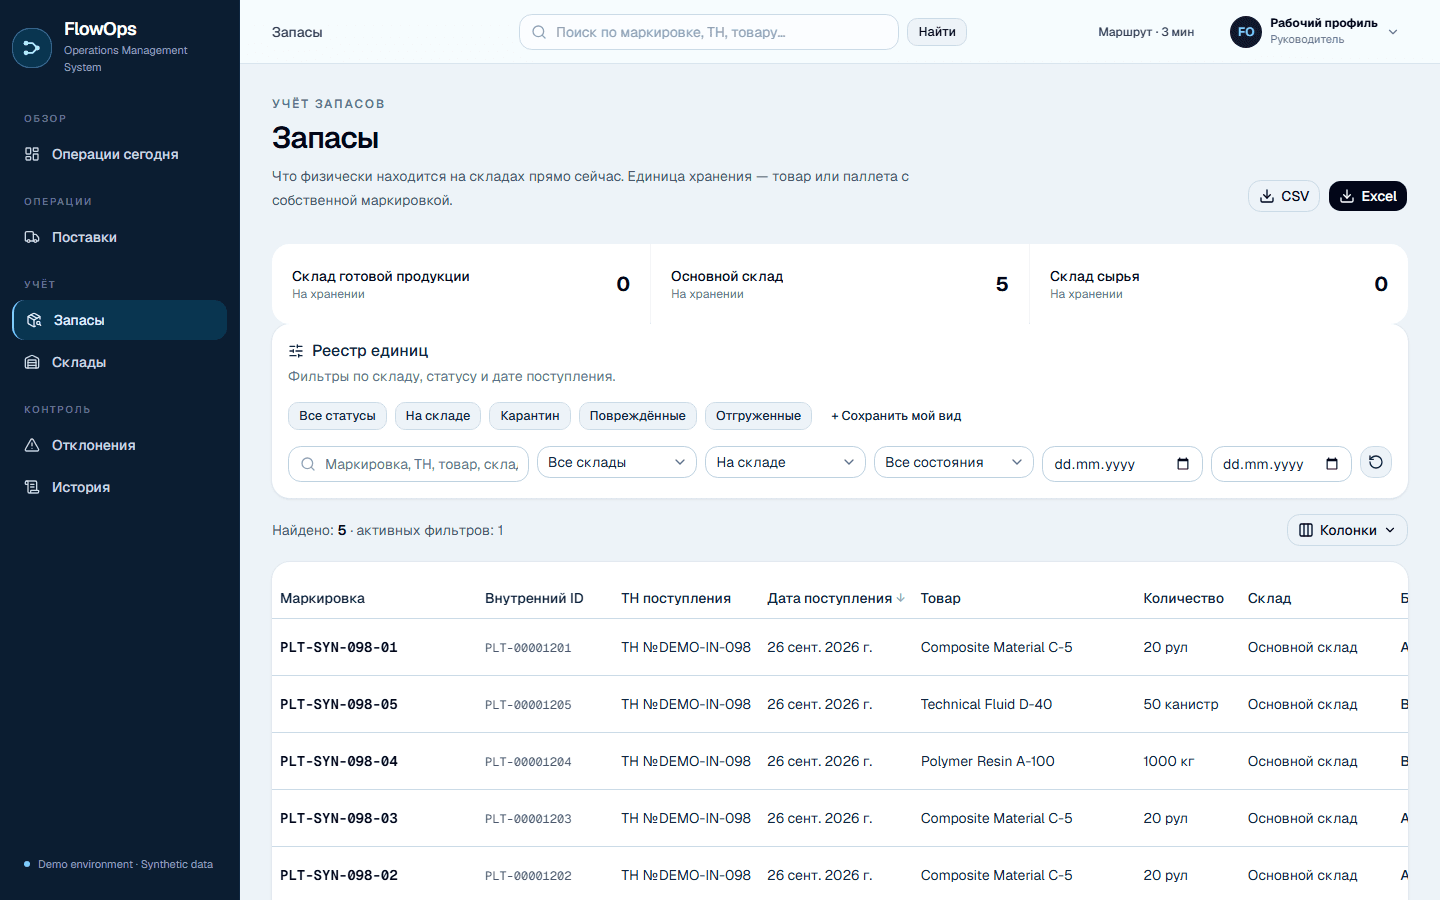Image resolution: width=1440 pixels, height=900 pixels.
Task: Click + Сохранить мой вид
Action: (896, 416)
